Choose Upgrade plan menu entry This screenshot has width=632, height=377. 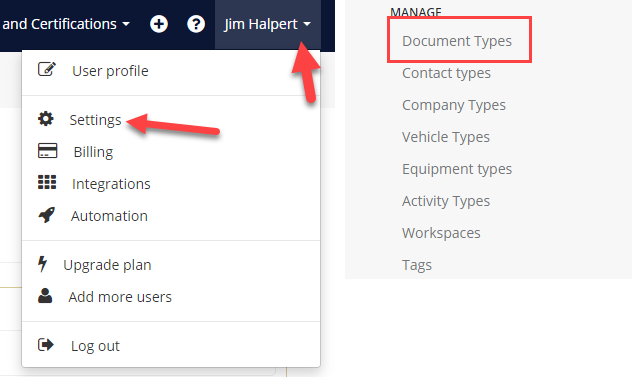tap(107, 265)
